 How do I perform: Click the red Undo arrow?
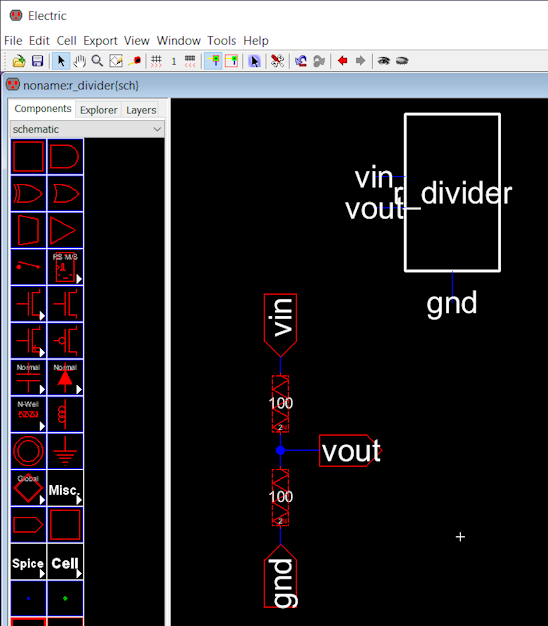tap(342, 61)
